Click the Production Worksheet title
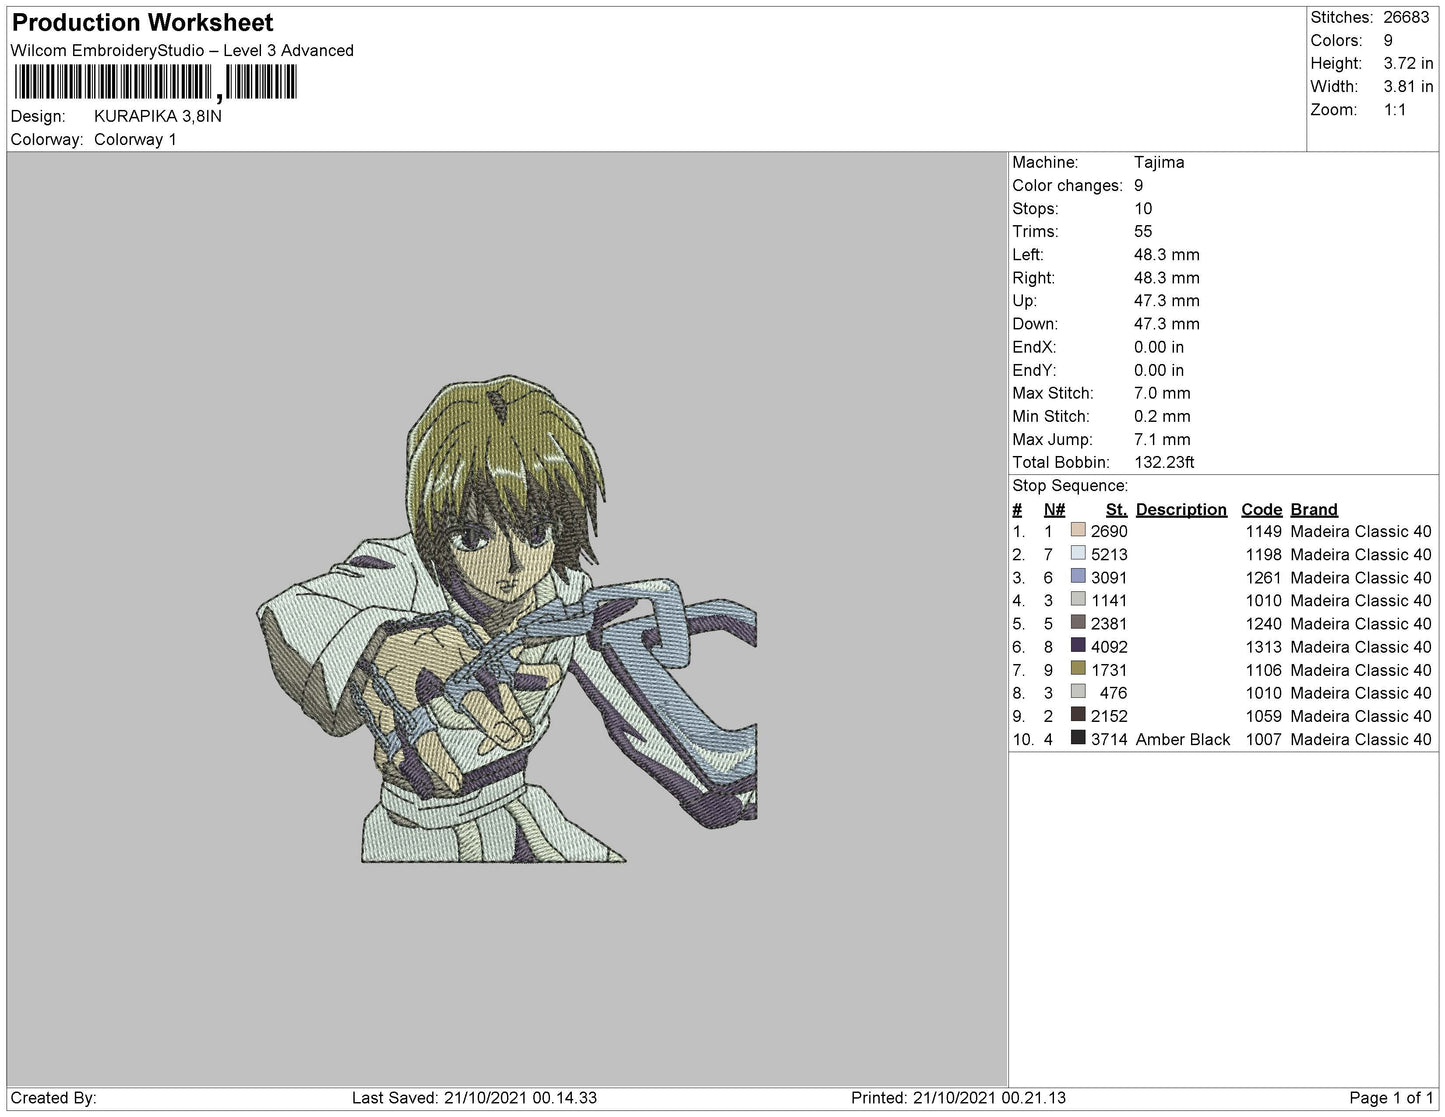The width and height of the screenshot is (1445, 1117). 142,22
